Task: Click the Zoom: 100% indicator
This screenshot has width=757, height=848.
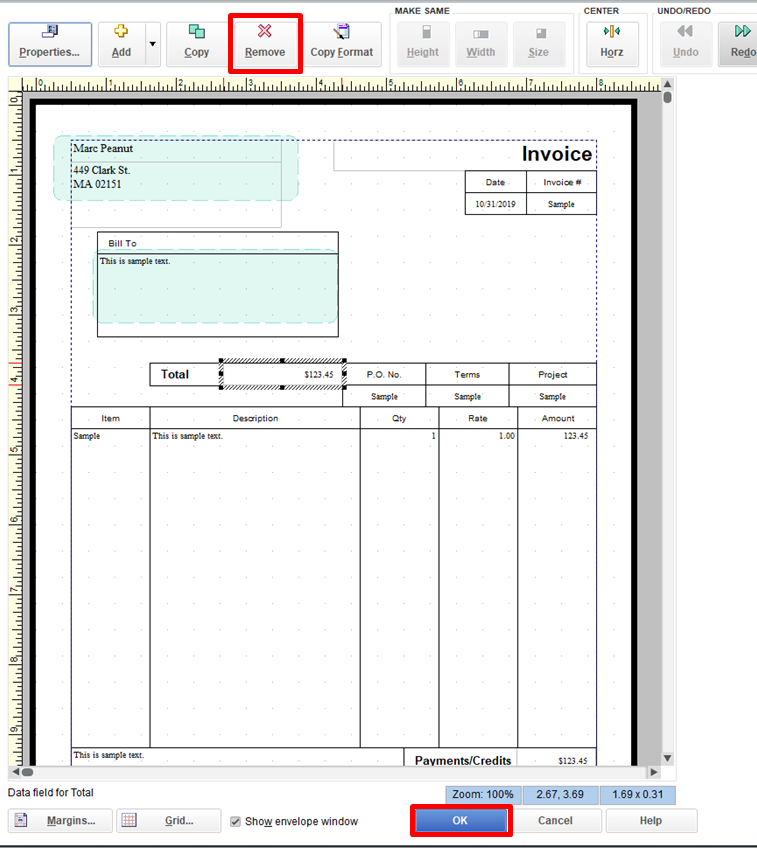Action: tap(483, 794)
